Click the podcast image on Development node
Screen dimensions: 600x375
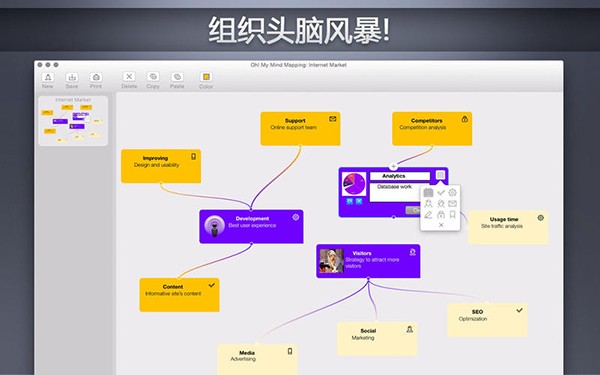[214, 226]
